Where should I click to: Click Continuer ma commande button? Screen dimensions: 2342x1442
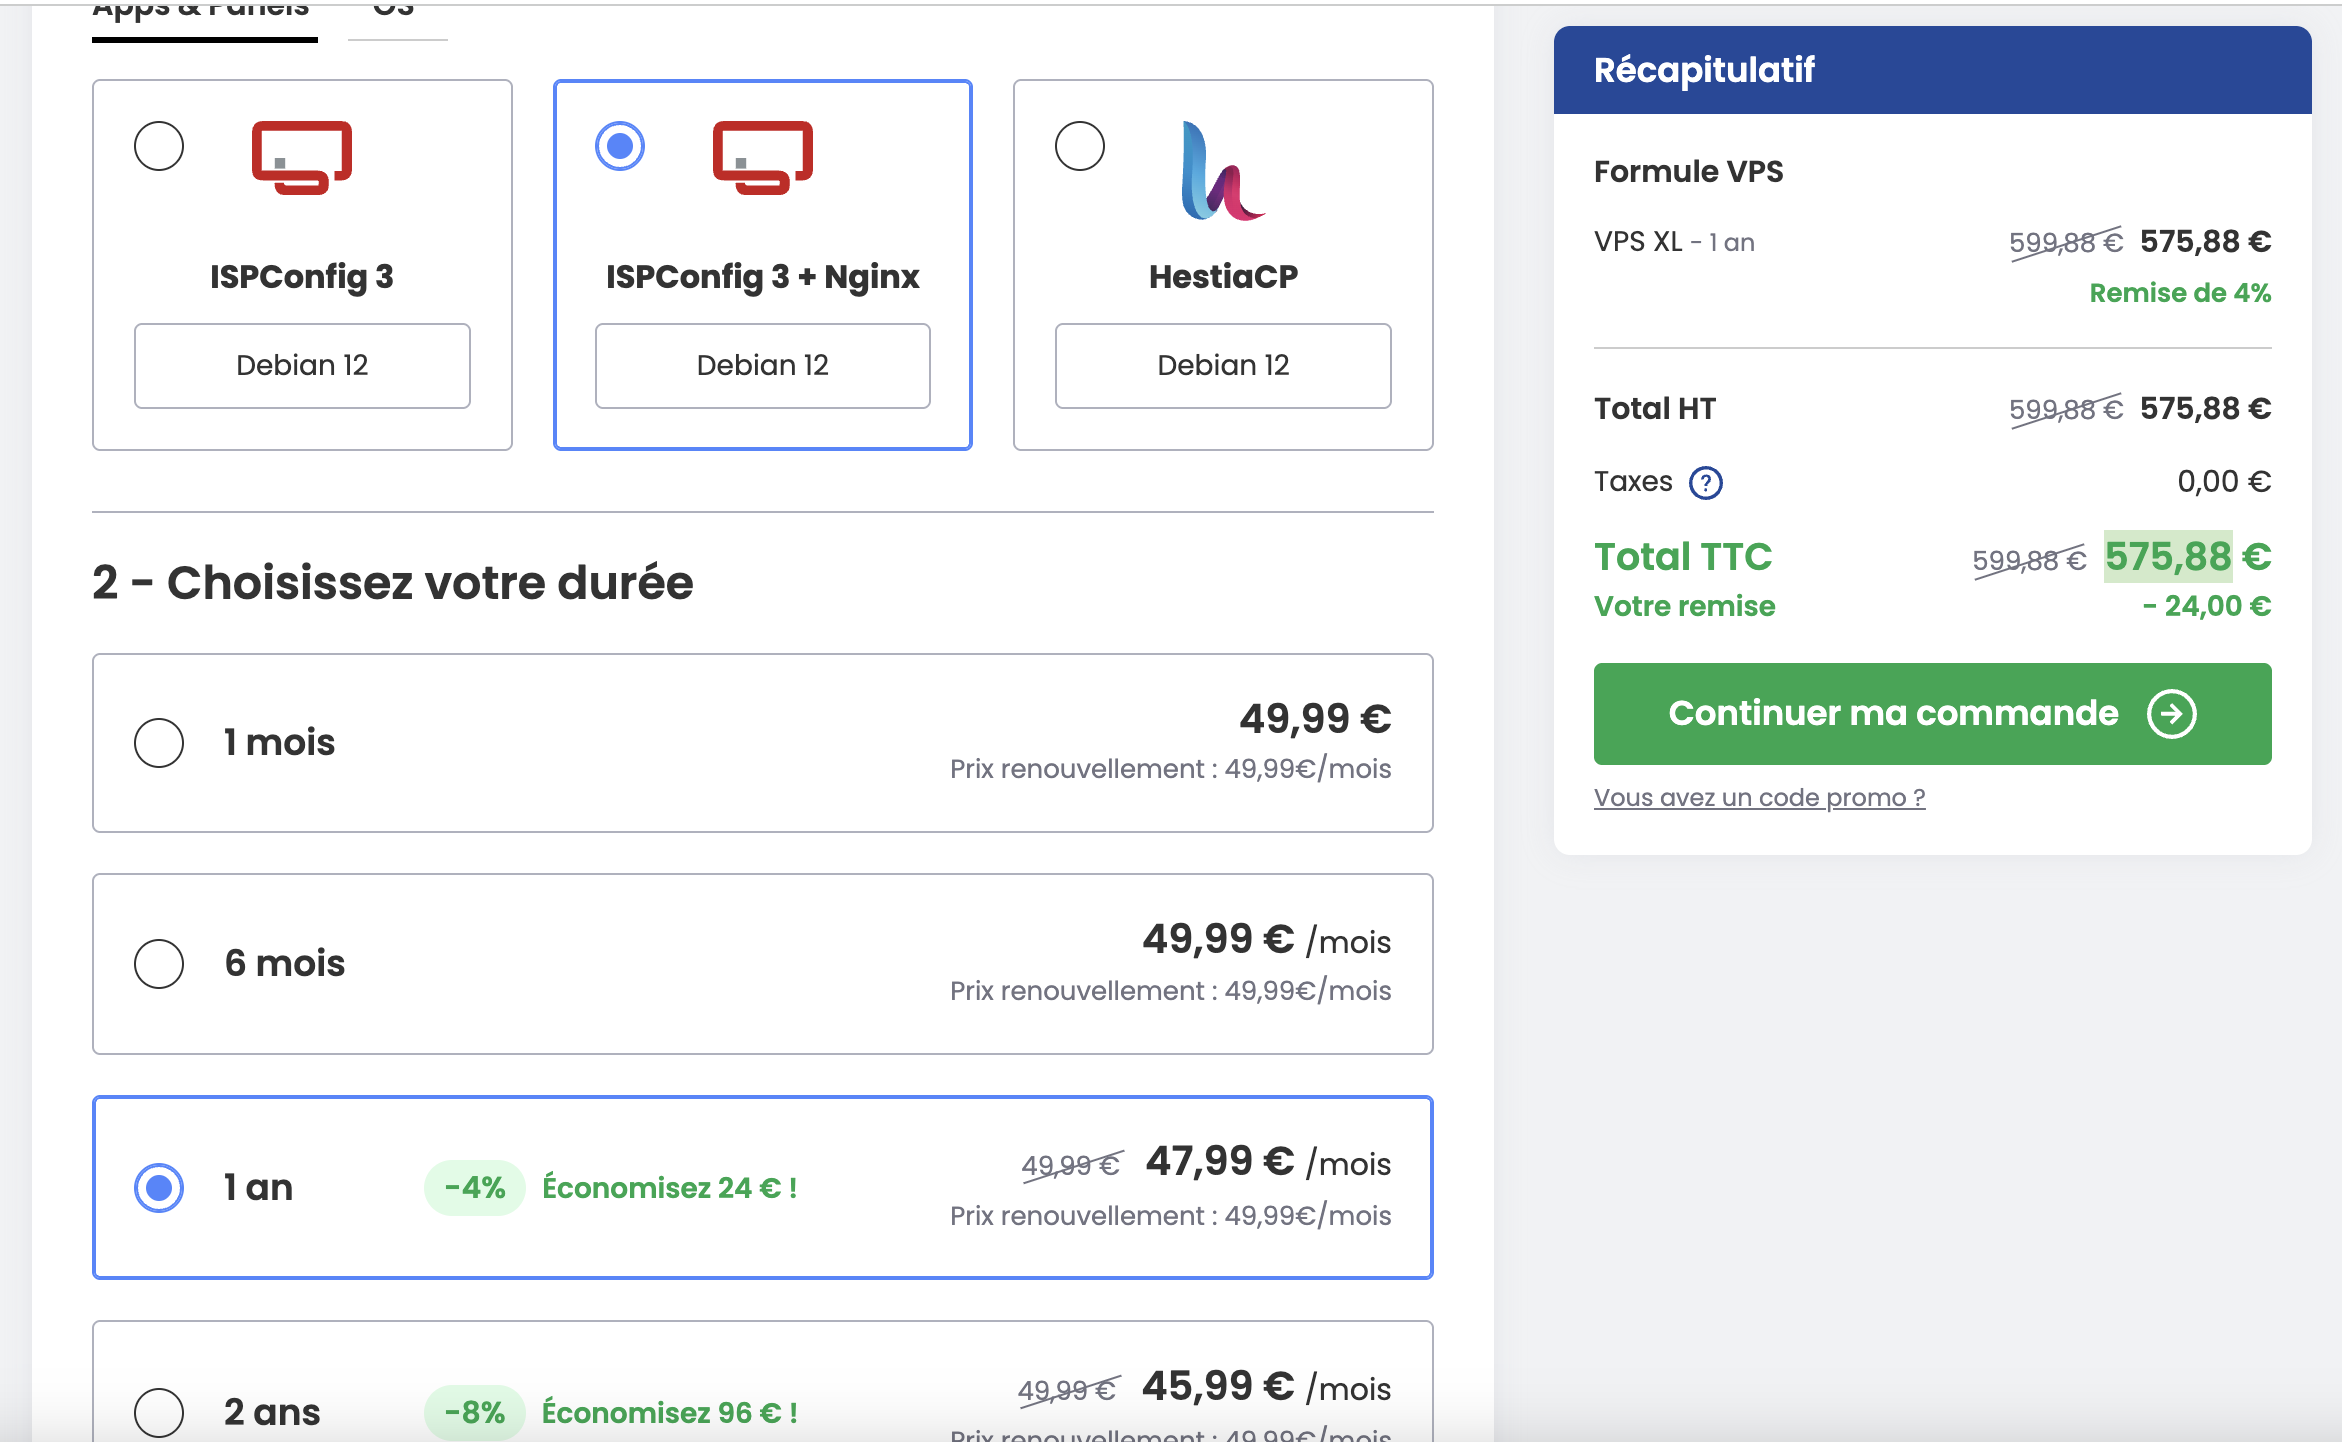(x=1892, y=714)
